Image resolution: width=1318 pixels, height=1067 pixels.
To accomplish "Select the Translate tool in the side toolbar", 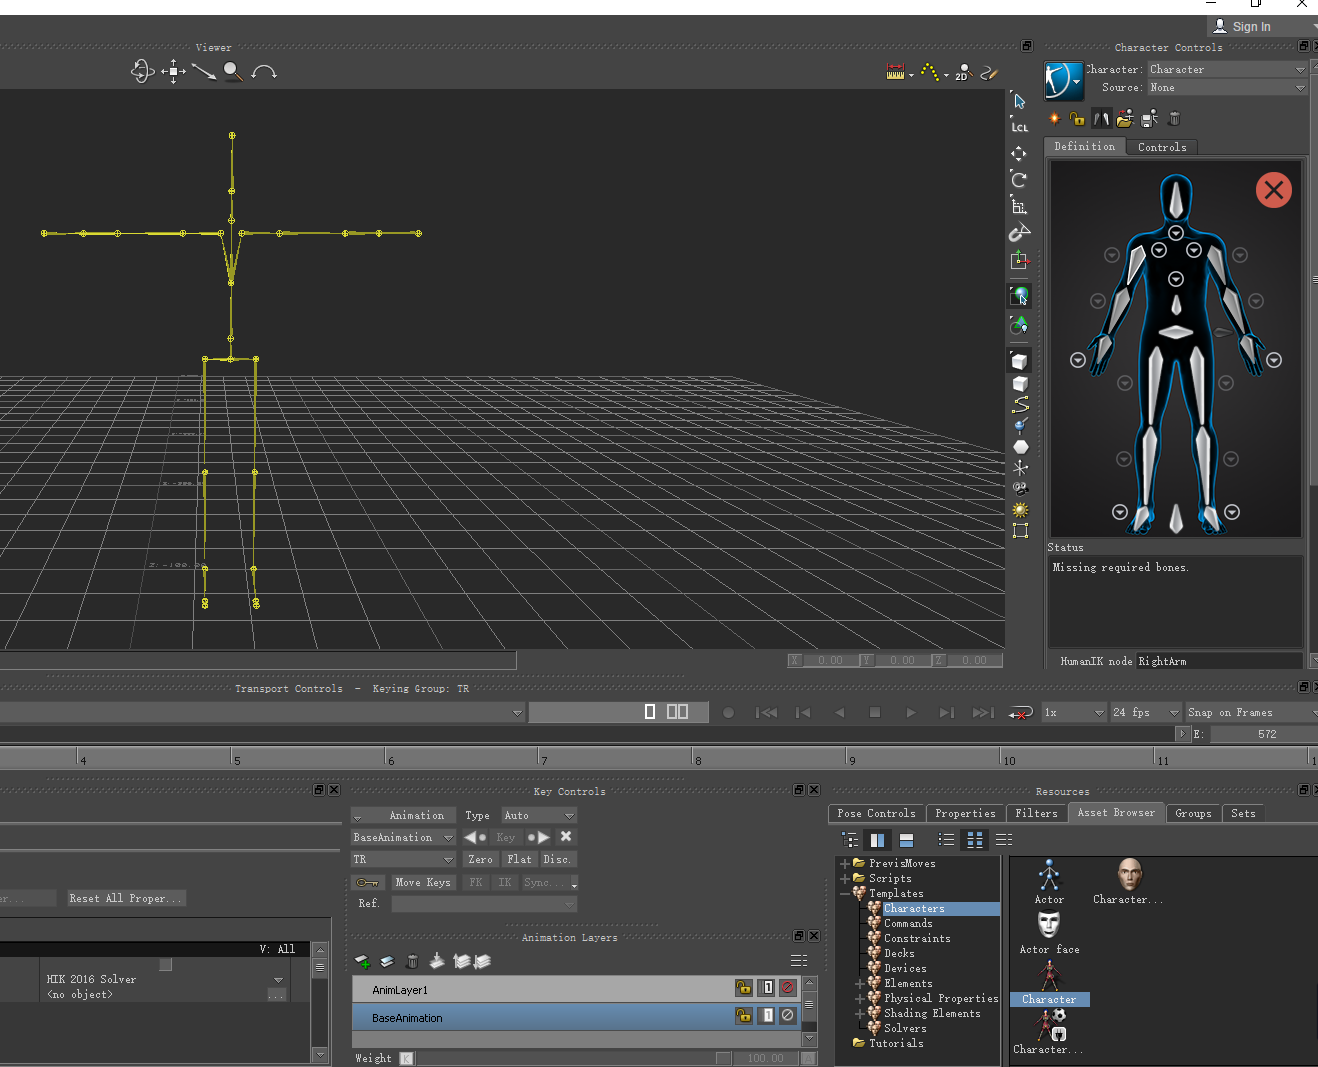I will 1018,153.
